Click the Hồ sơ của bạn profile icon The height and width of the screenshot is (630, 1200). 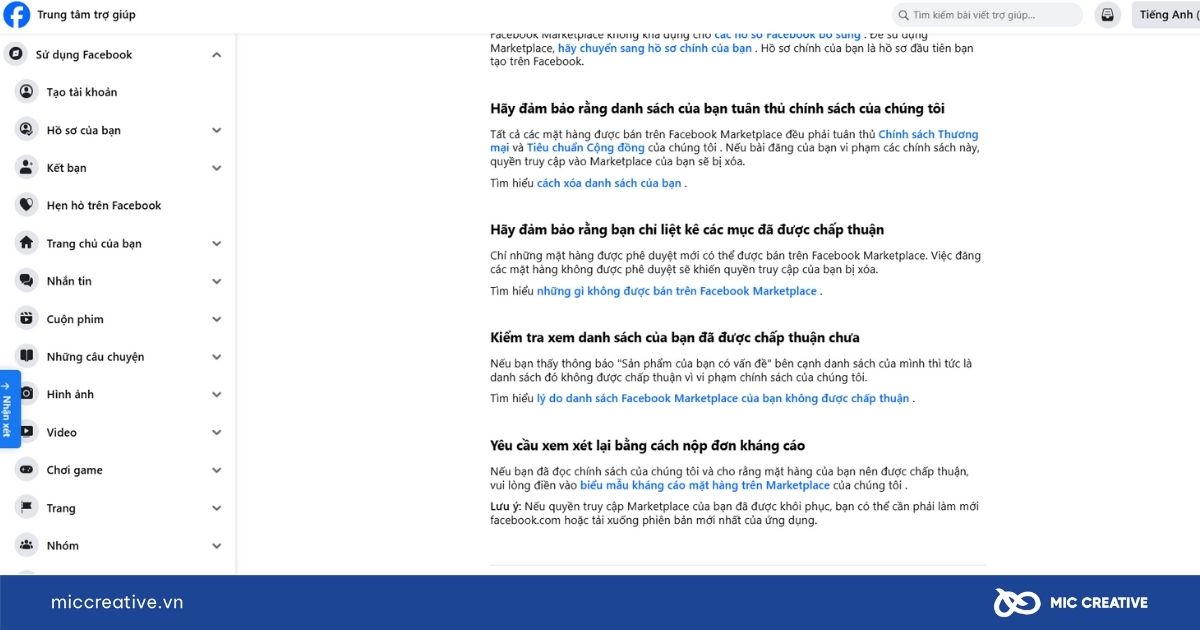click(x=26, y=130)
